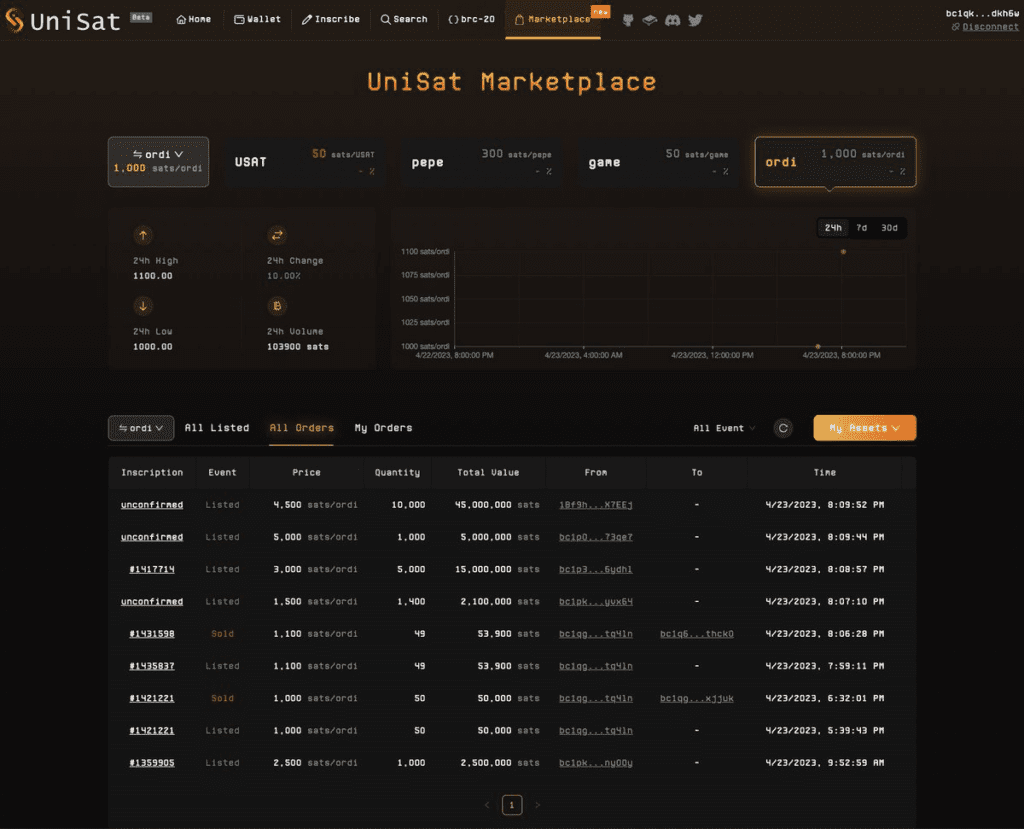This screenshot has width=1024, height=829.
Task: Open the Discord icon link
Action: (x=673, y=20)
